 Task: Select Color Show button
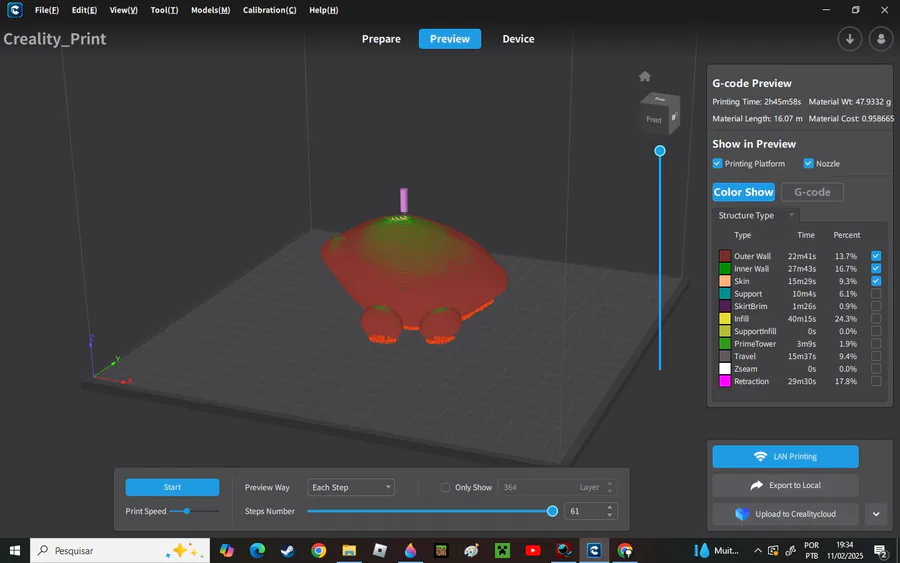[x=743, y=192]
